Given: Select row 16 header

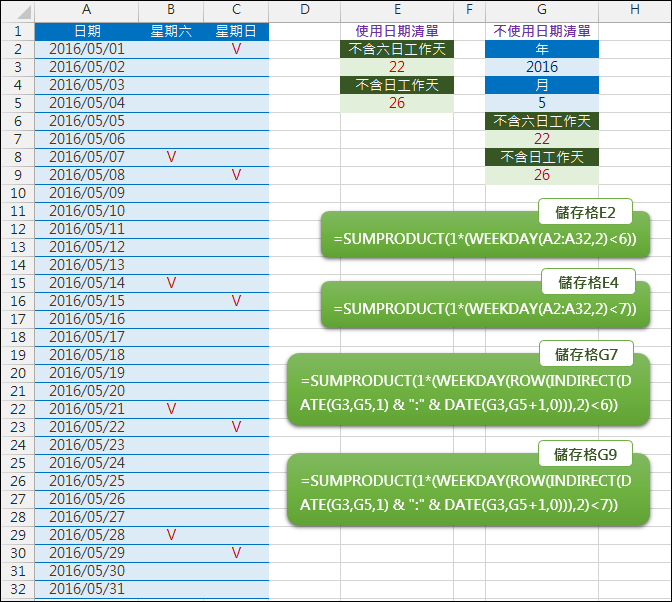Looking at the screenshot, I should 18,301.
